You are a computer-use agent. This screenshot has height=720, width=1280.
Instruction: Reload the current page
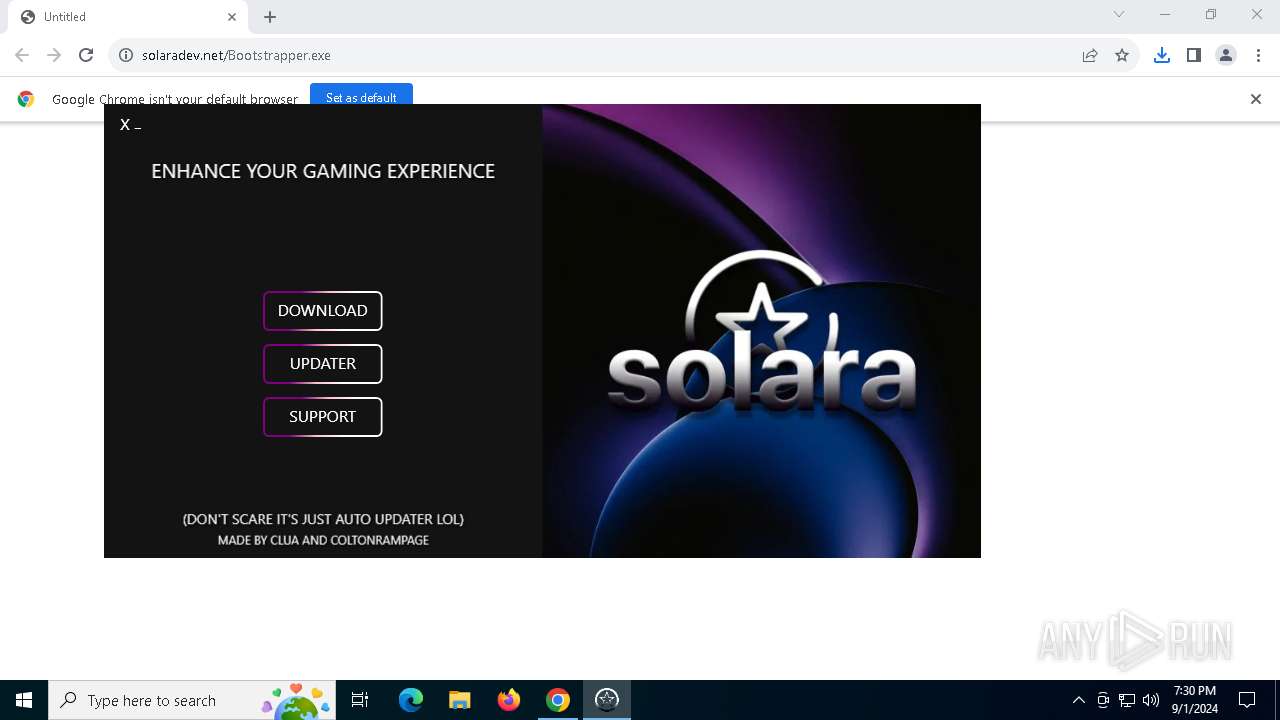pyautogui.click(x=86, y=55)
